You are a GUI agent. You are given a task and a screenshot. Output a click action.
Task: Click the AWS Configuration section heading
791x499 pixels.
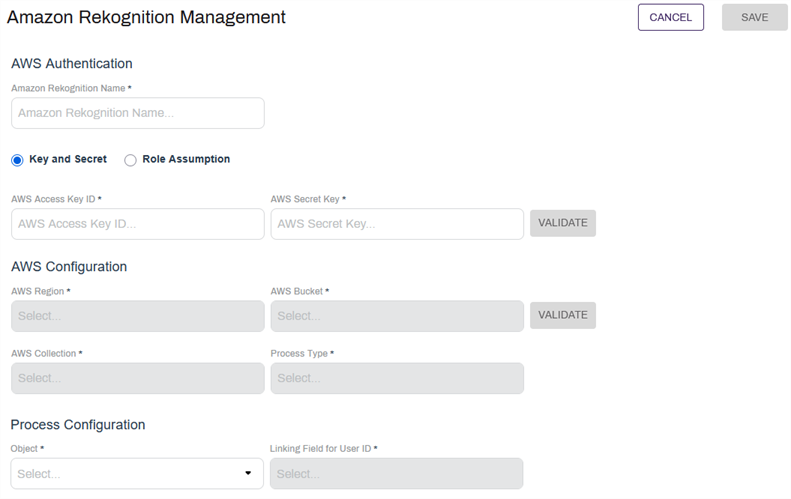click(x=69, y=266)
